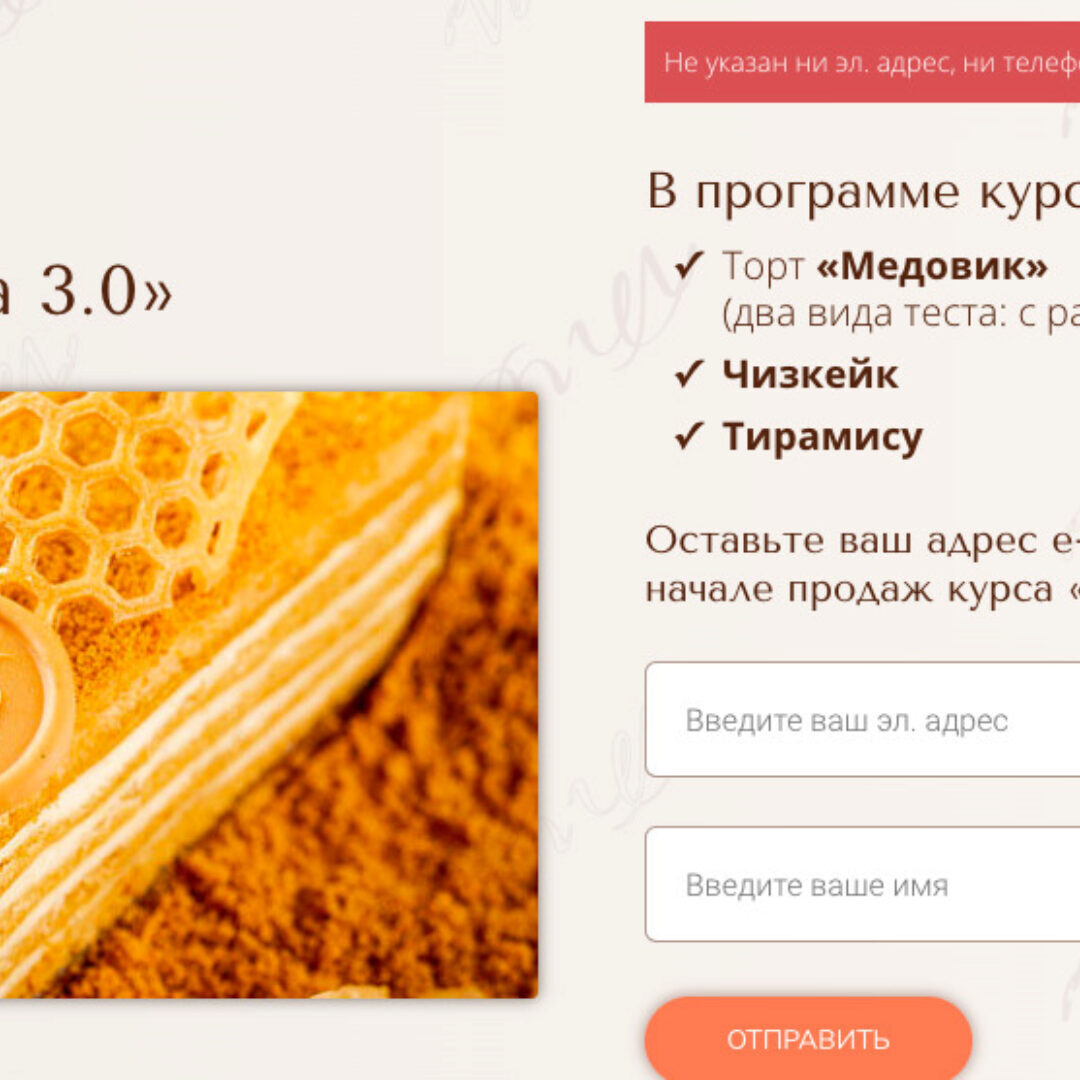Click the 'В программе курса' heading
This screenshot has width=1080, height=1080.
click(864, 191)
